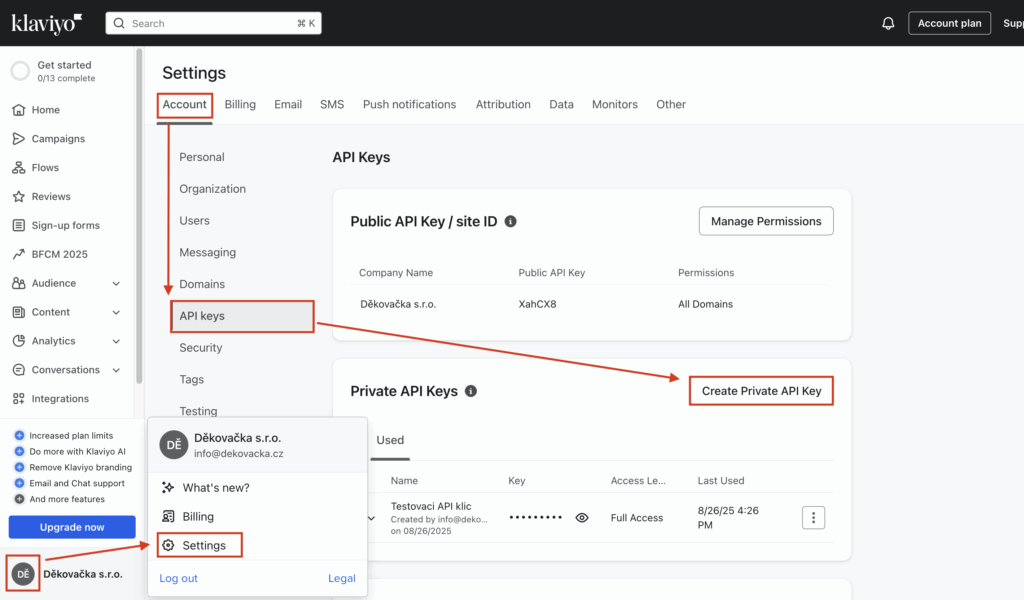Screen dimensions: 1024x600
Task: Open the Domains settings section
Action: pyautogui.click(x=202, y=284)
